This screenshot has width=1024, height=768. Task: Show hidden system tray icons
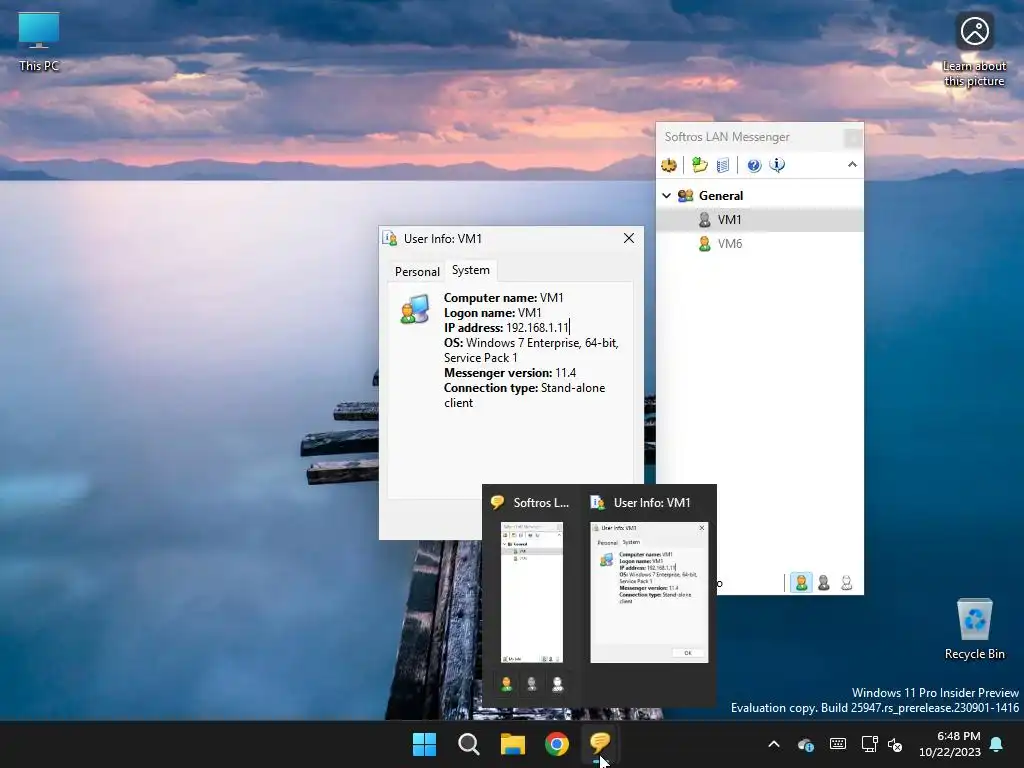click(774, 744)
